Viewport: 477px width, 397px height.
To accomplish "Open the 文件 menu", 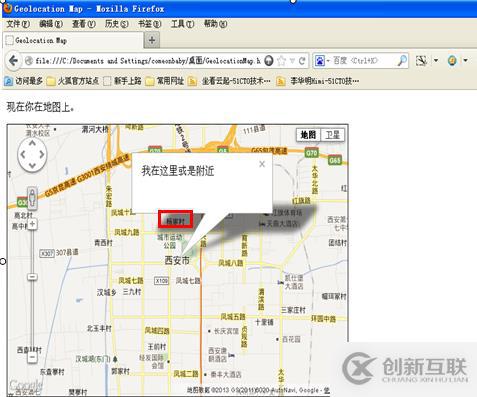I will tap(18, 24).
